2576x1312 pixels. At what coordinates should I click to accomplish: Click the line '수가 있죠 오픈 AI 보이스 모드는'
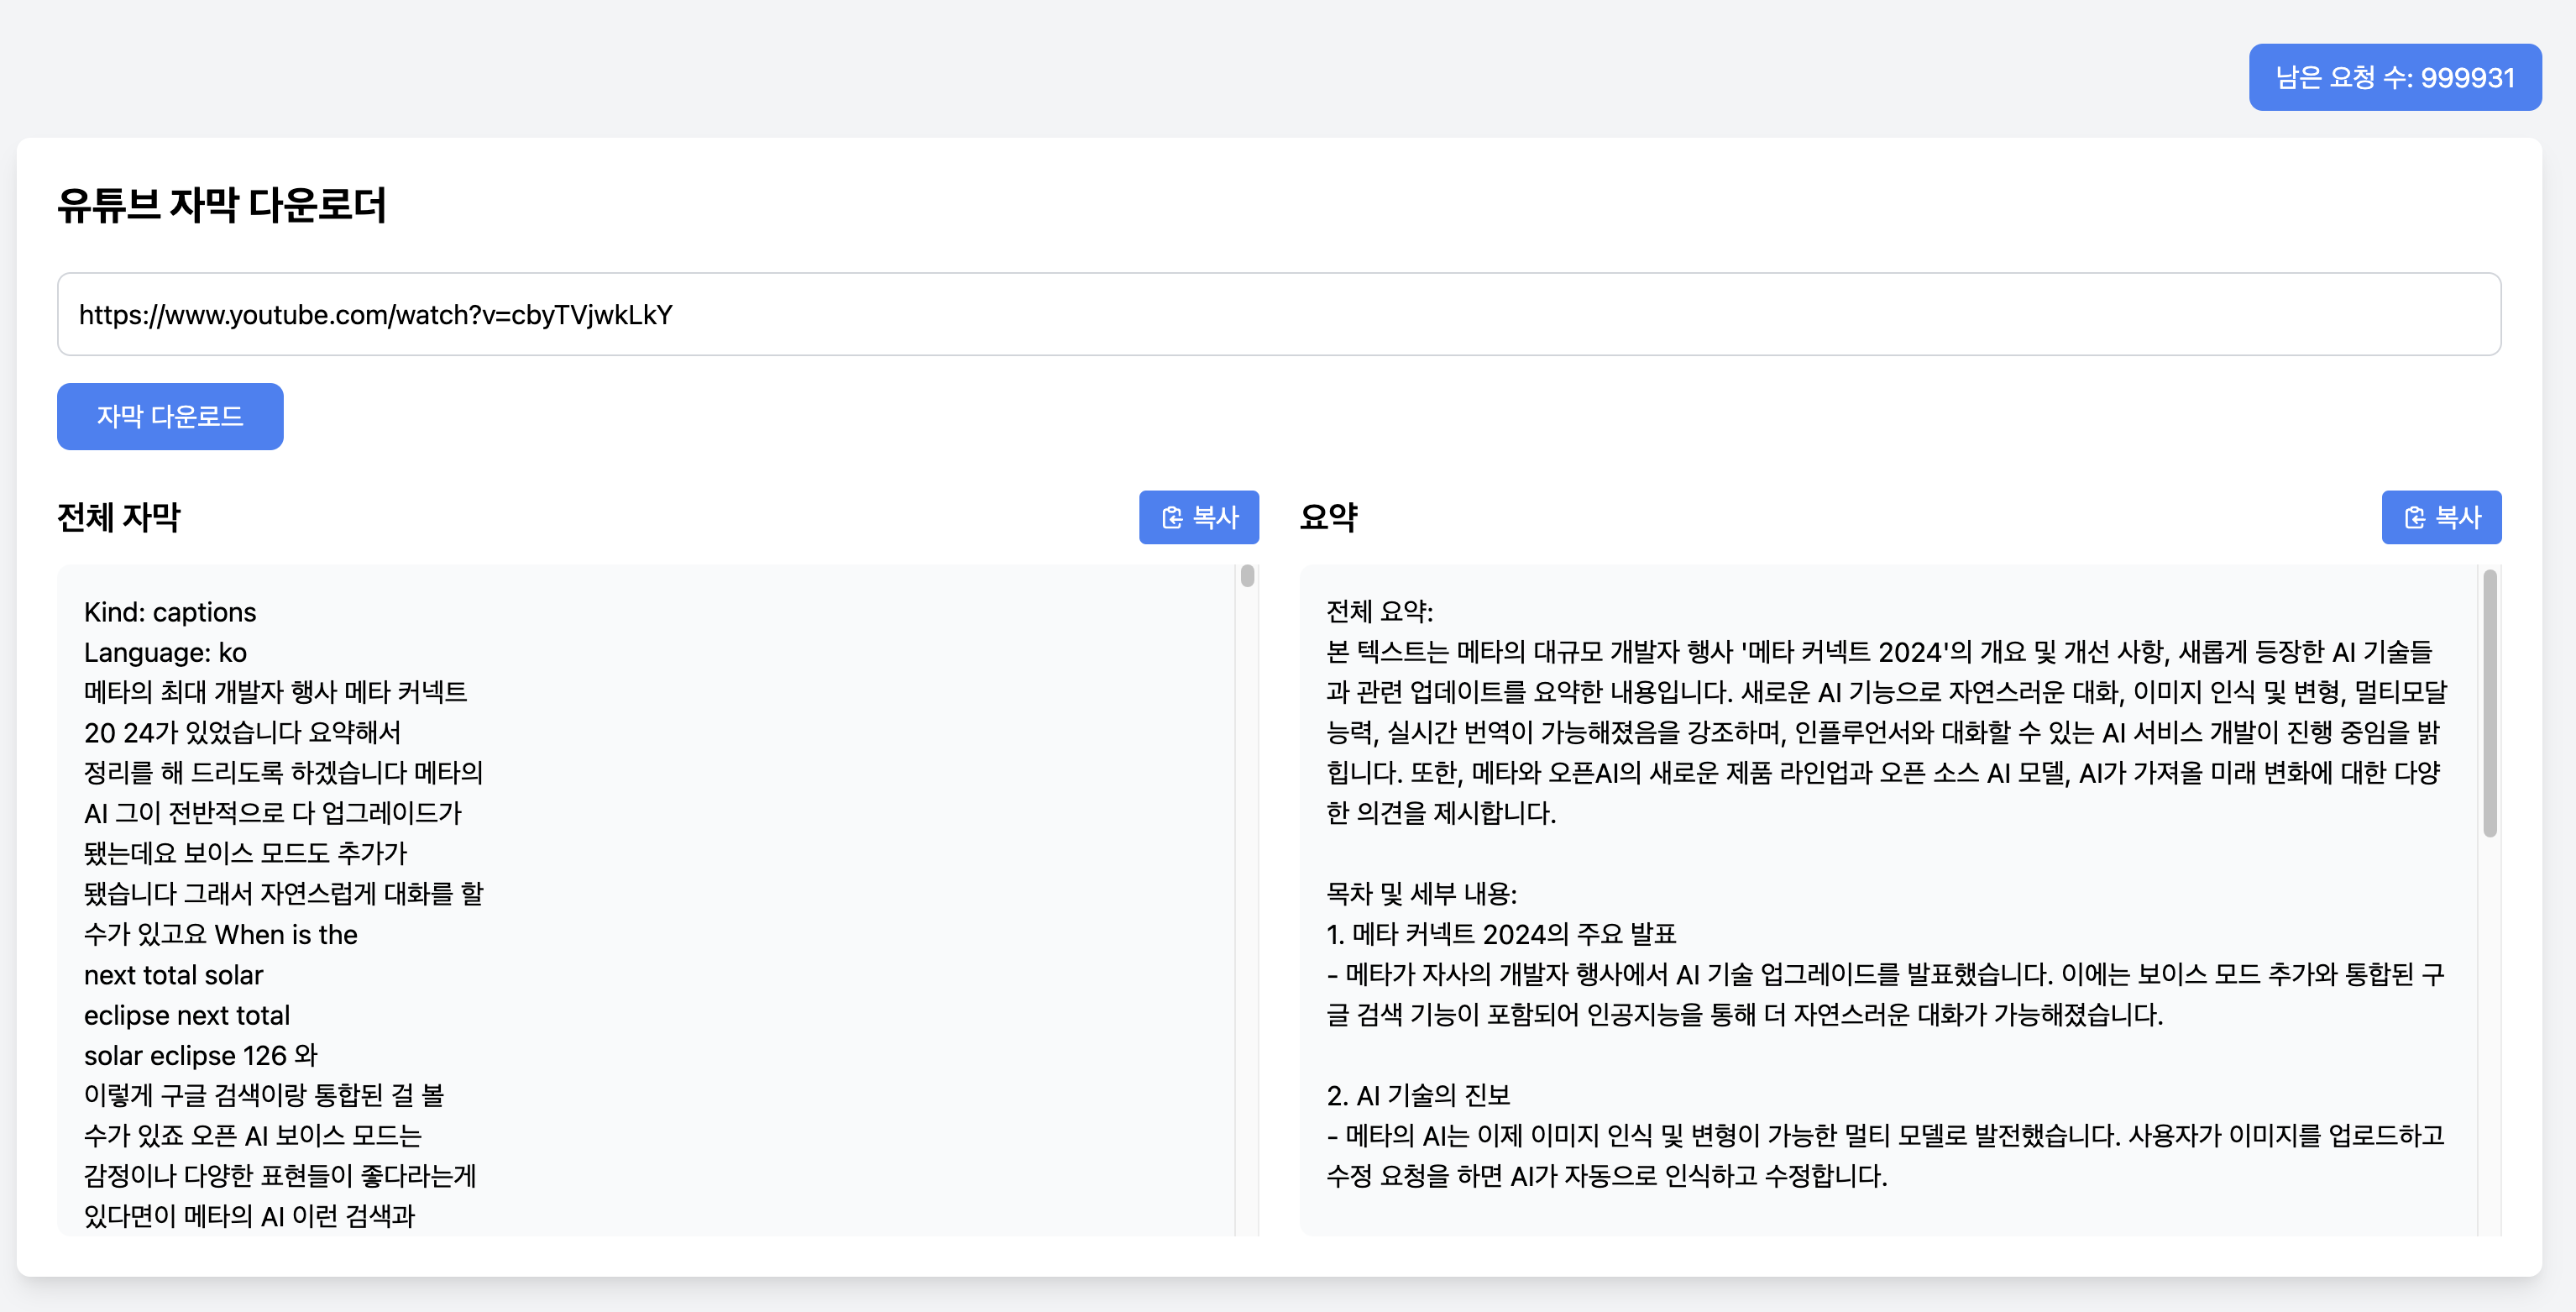(253, 1135)
